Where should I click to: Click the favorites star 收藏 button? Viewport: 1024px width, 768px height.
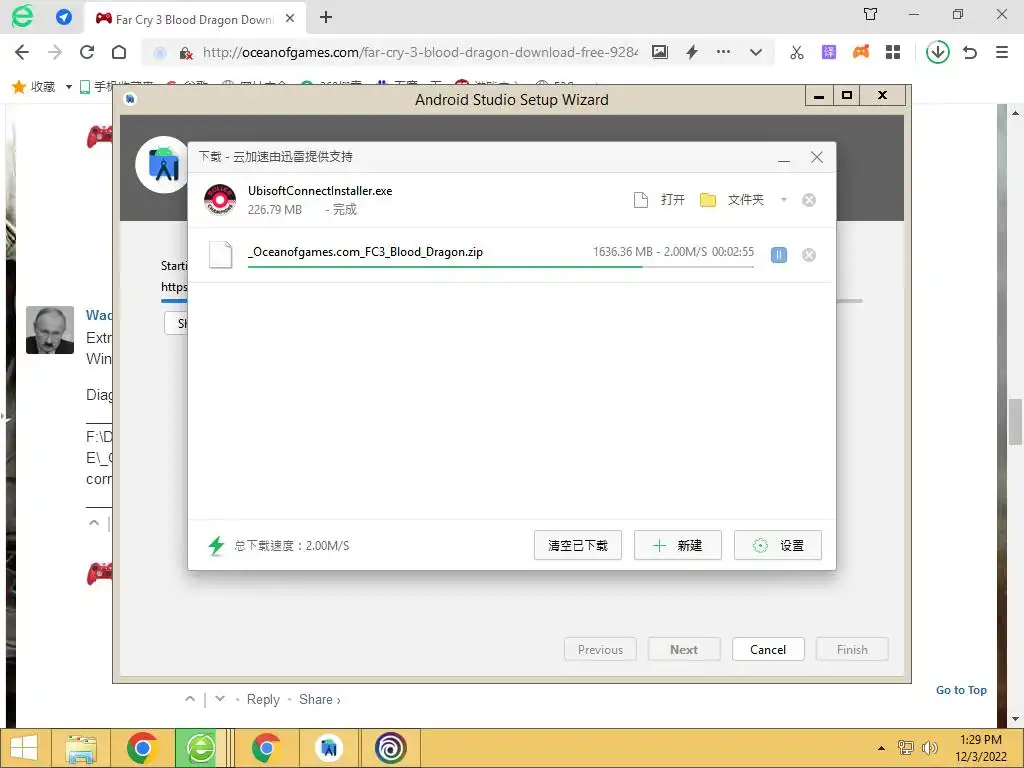34,86
